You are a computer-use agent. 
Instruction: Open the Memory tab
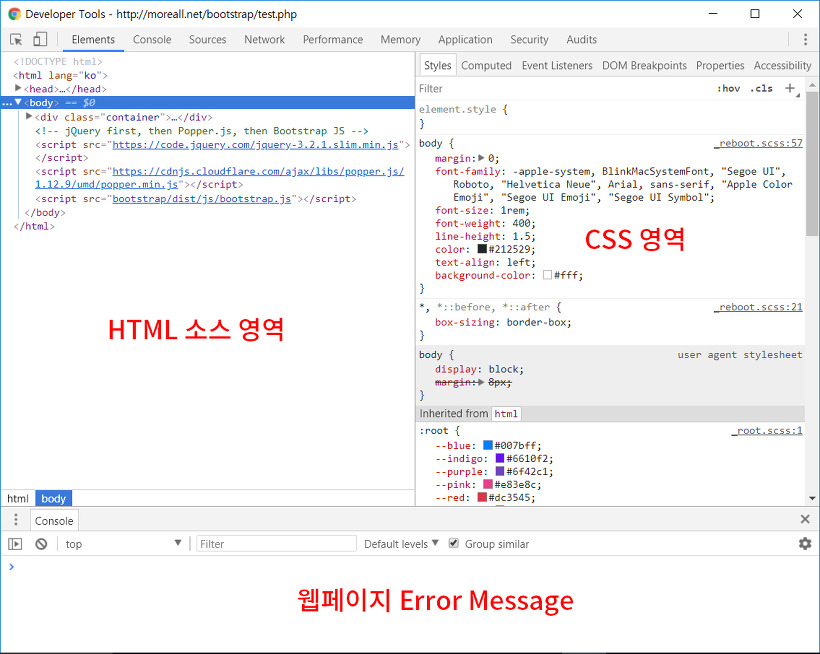pos(401,40)
